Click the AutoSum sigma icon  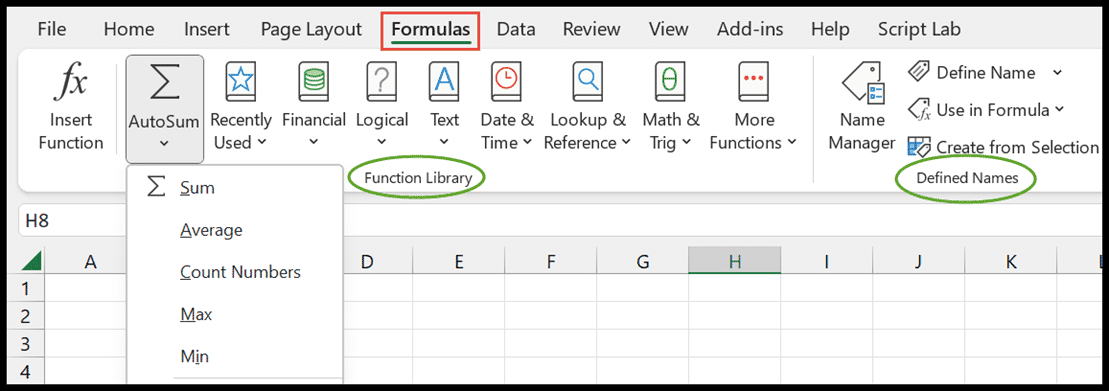tap(164, 83)
